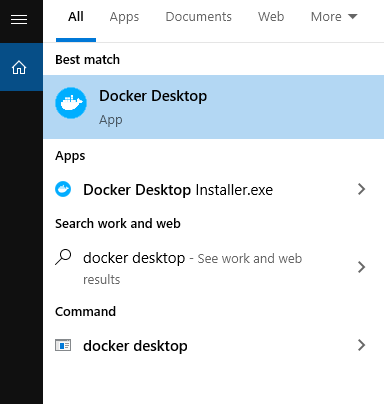Viewport: 384px width, 404px height.
Task: Run the docker desktop command entry
Action: 213,345
